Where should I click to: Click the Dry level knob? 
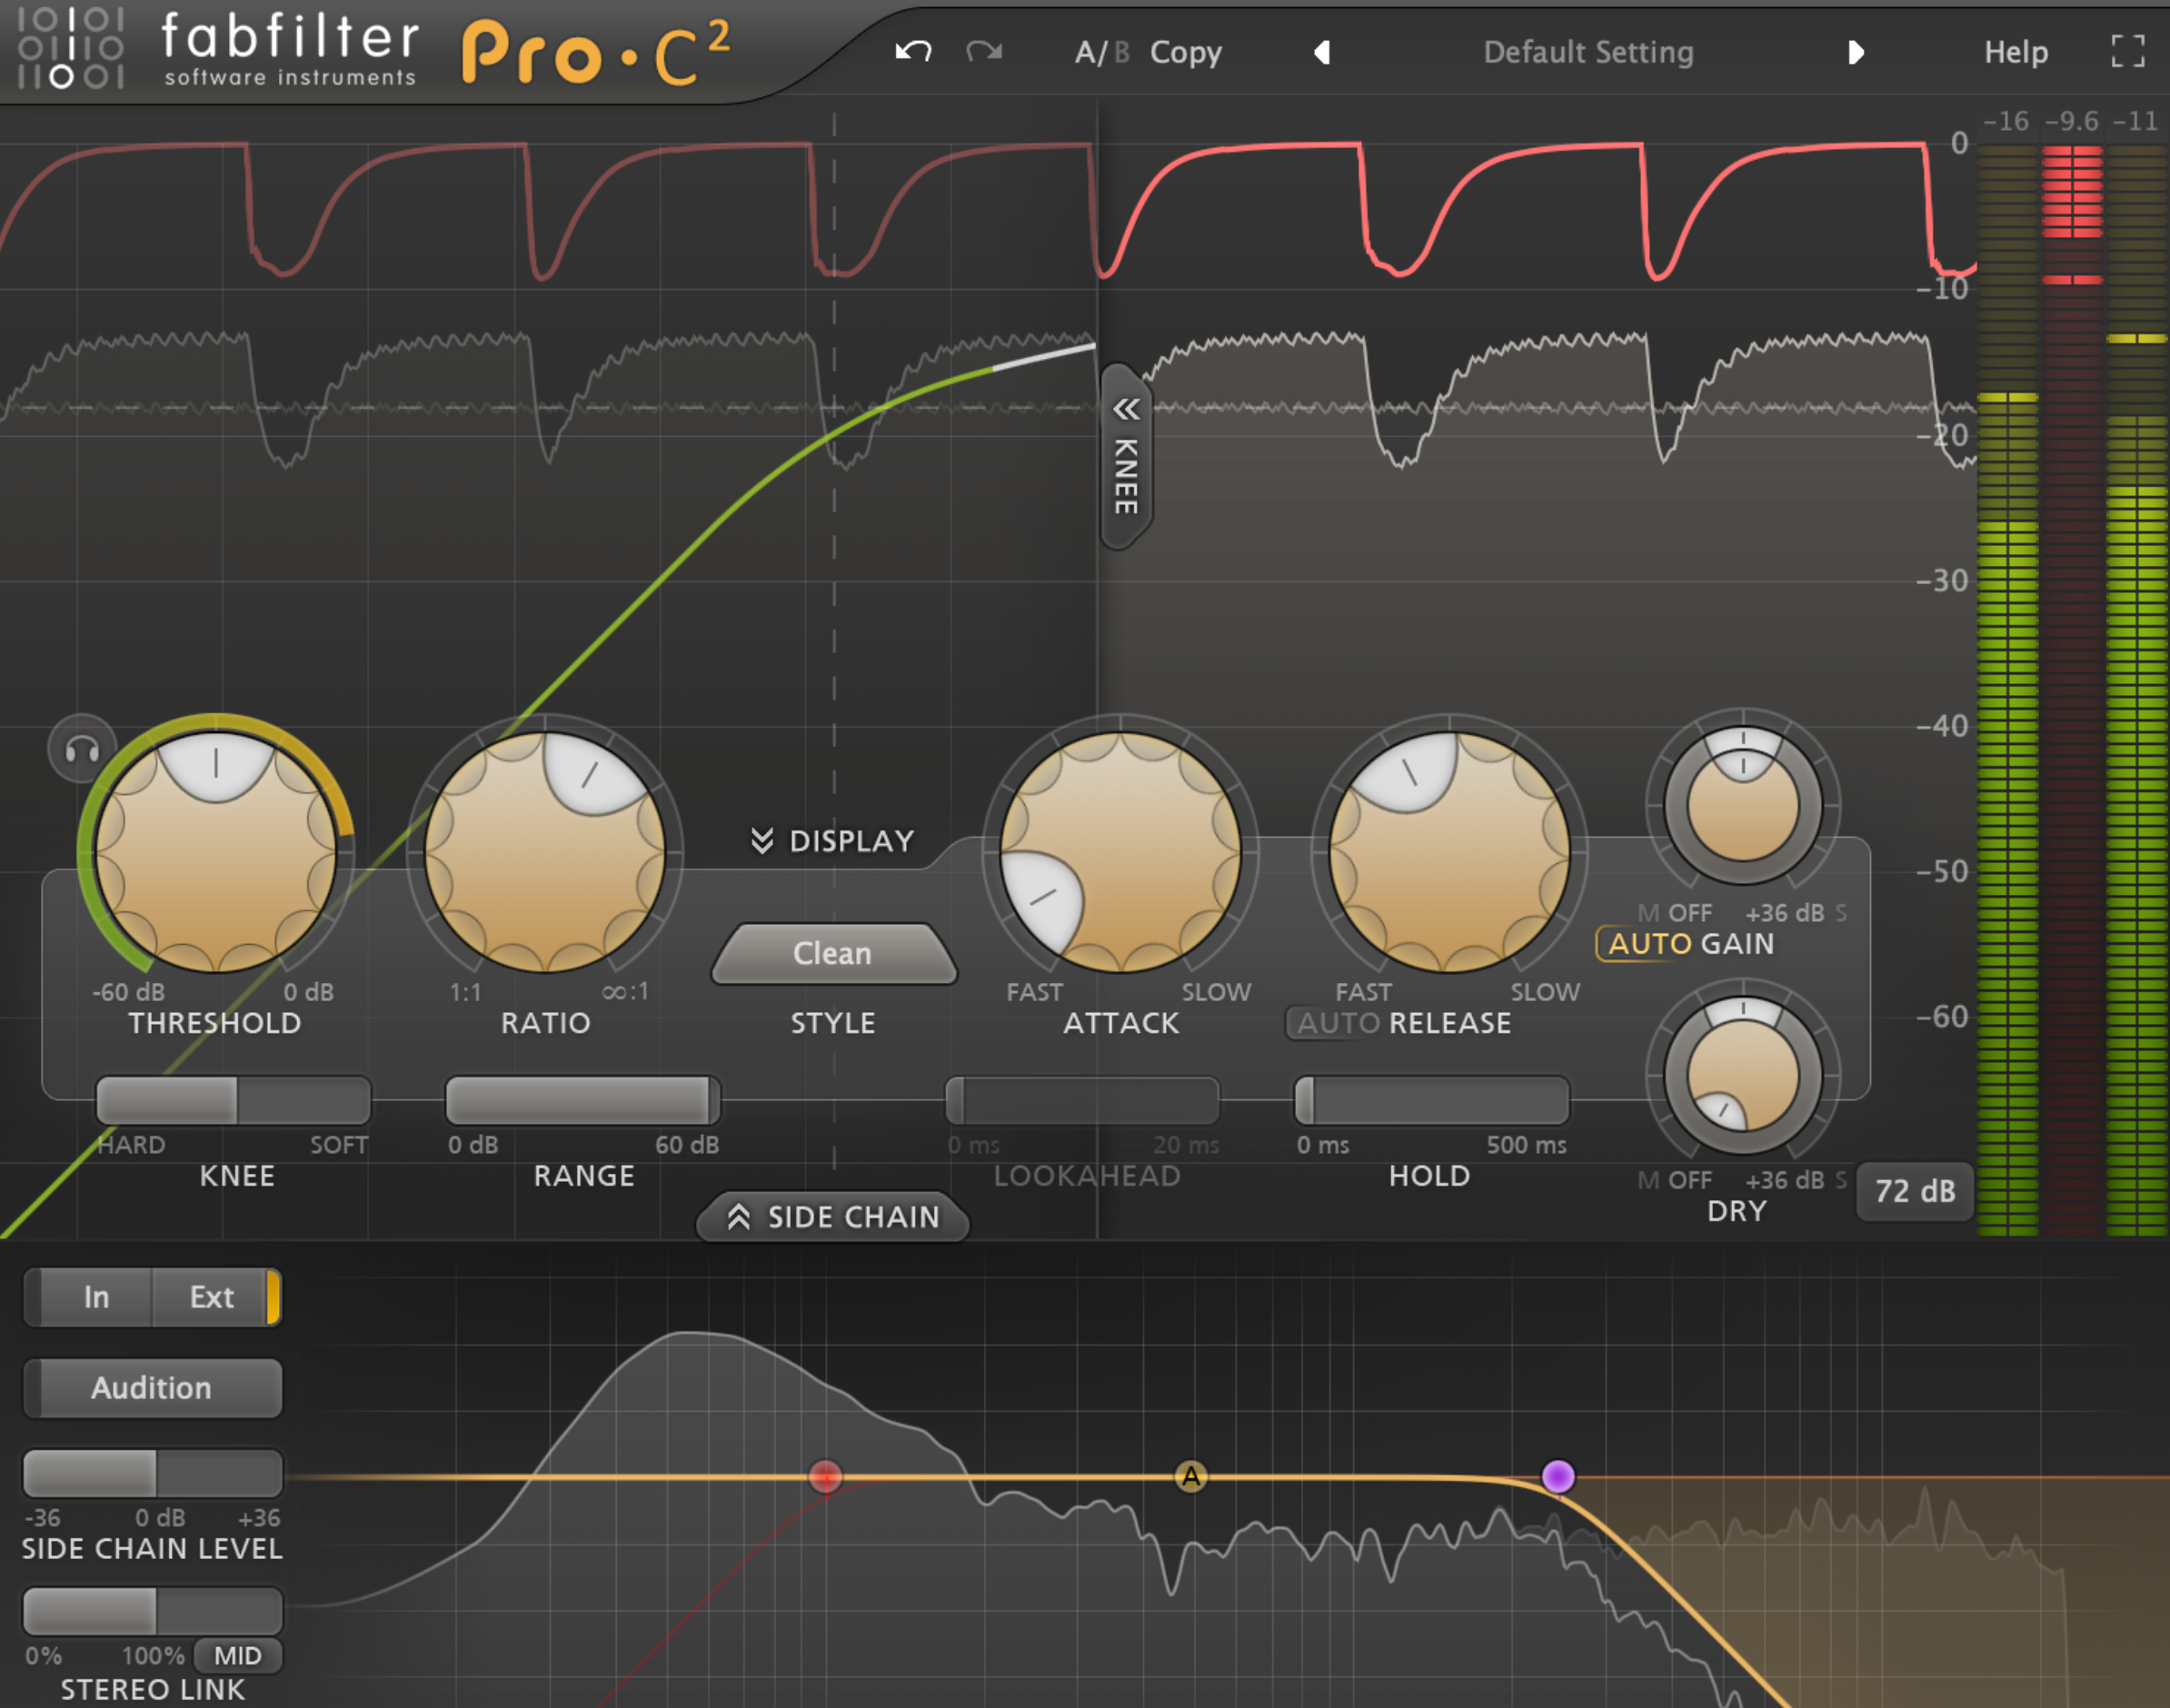[1742, 1076]
